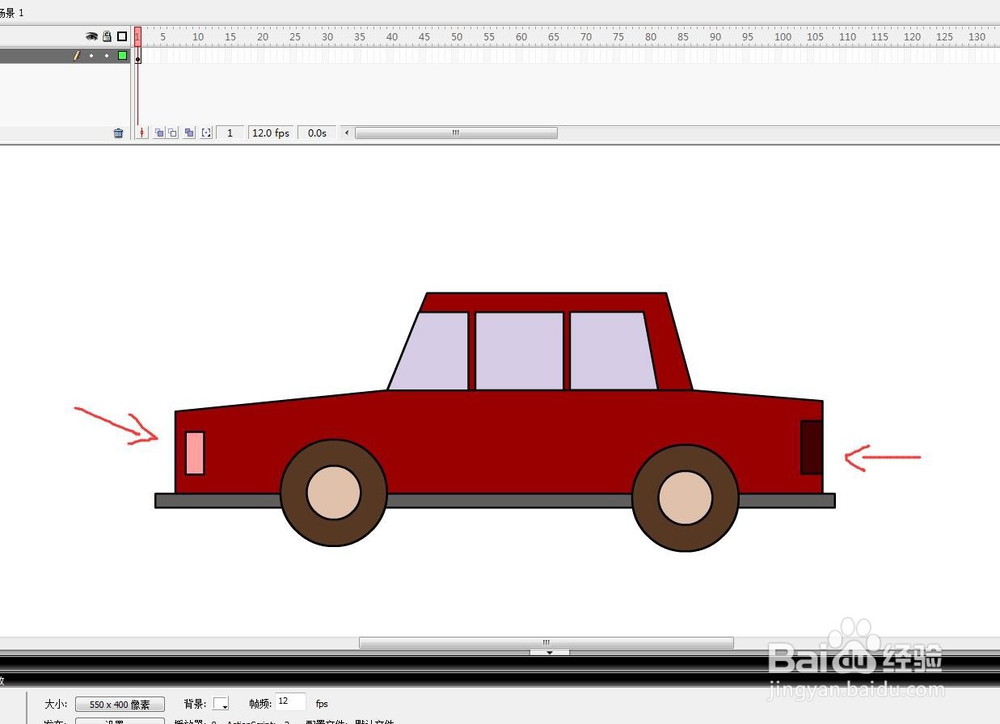This screenshot has height=724, width=1000.
Task: Toggle the layer's visibility dot
Action: coord(91,56)
